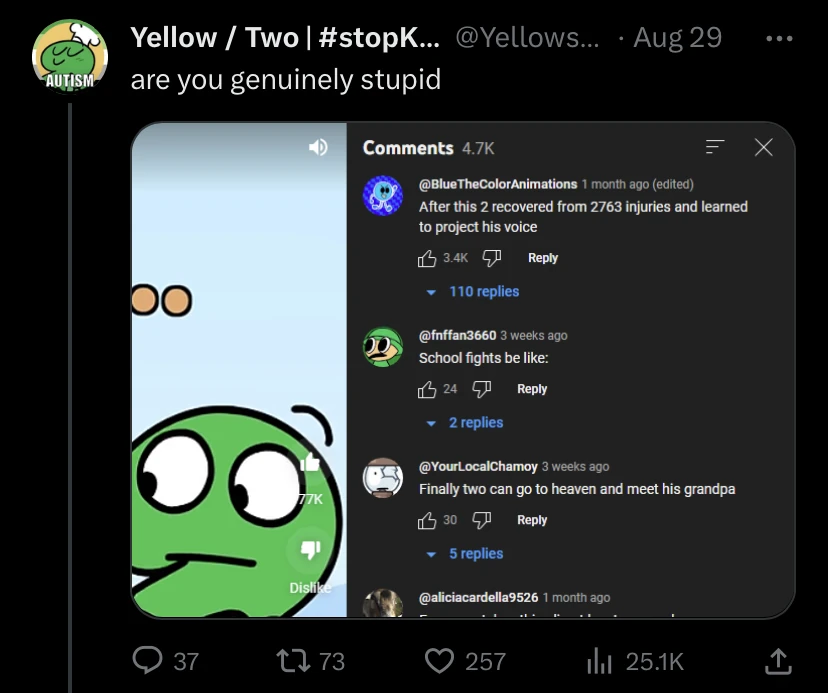Mute video using speaker icon

[x=318, y=148]
